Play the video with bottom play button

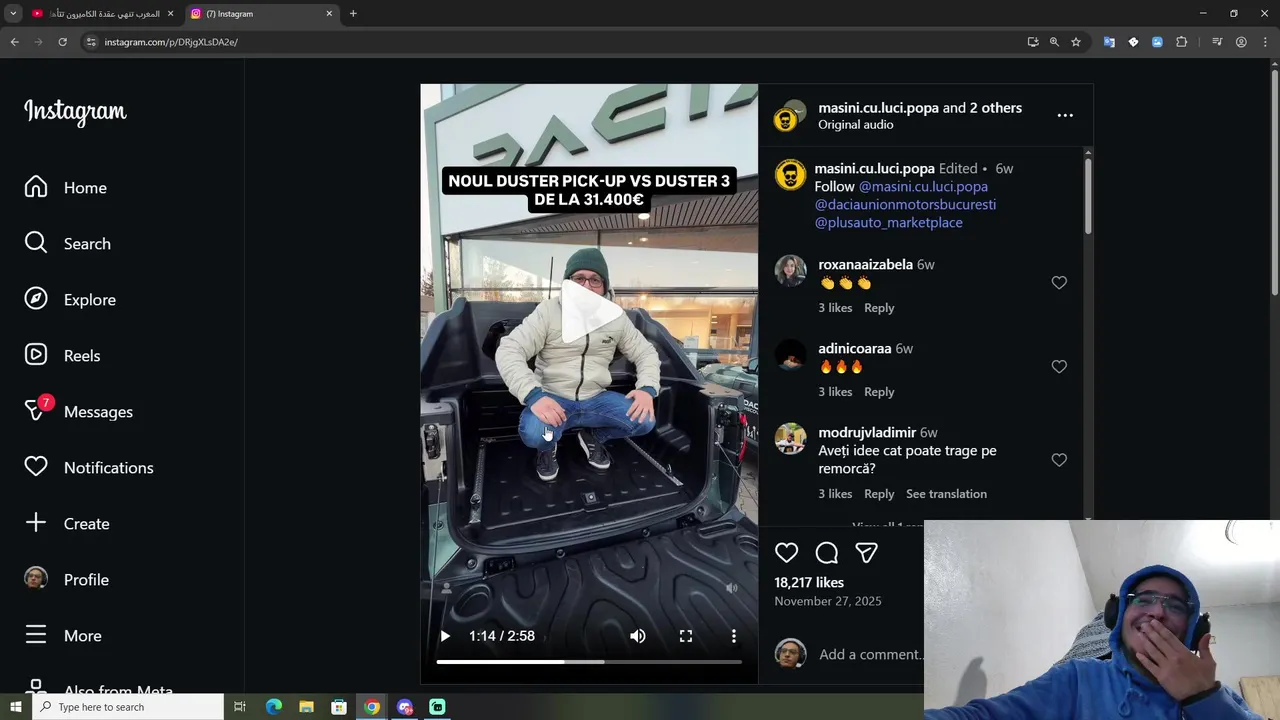(445, 636)
